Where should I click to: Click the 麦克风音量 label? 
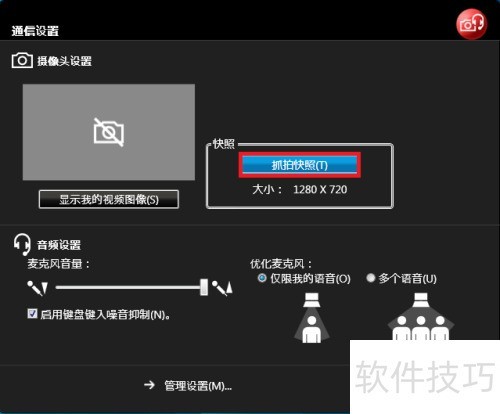(59, 264)
